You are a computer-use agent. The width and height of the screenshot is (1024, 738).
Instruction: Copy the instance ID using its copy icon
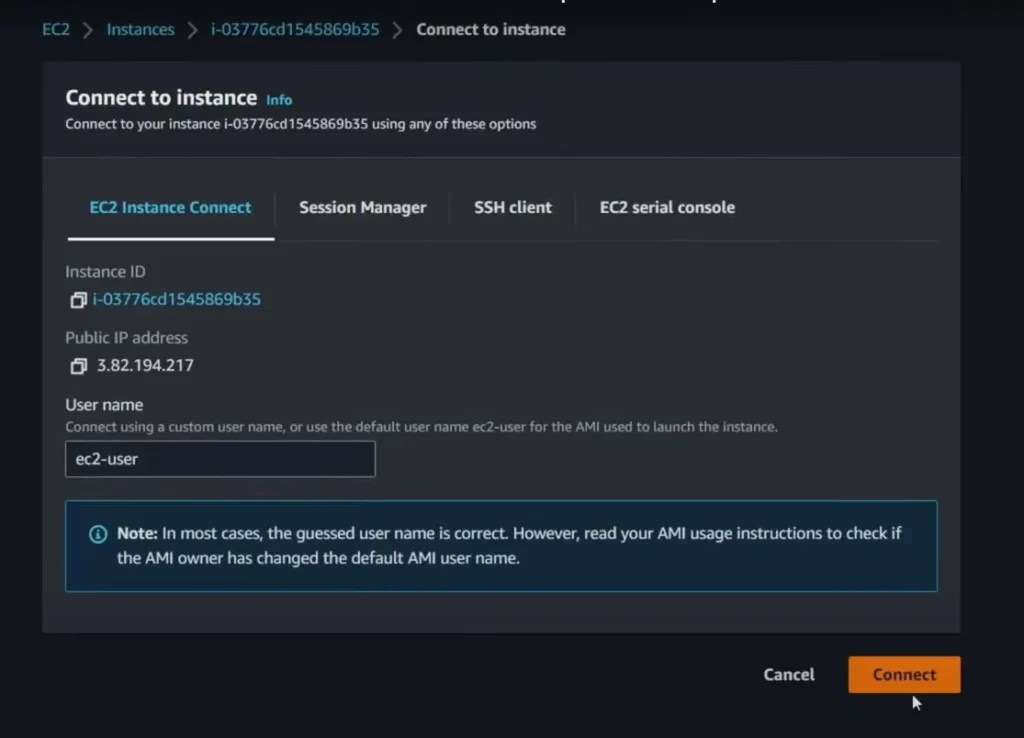pos(79,299)
